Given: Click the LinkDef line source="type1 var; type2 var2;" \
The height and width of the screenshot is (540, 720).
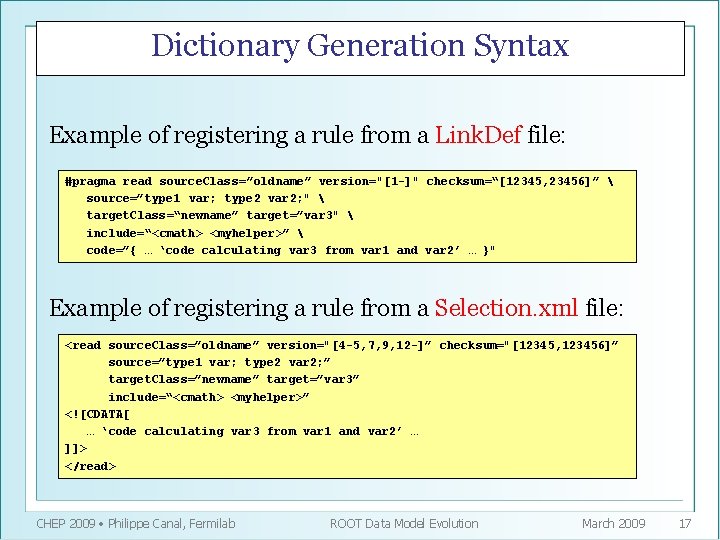Looking at the screenshot, I should pos(205,198).
